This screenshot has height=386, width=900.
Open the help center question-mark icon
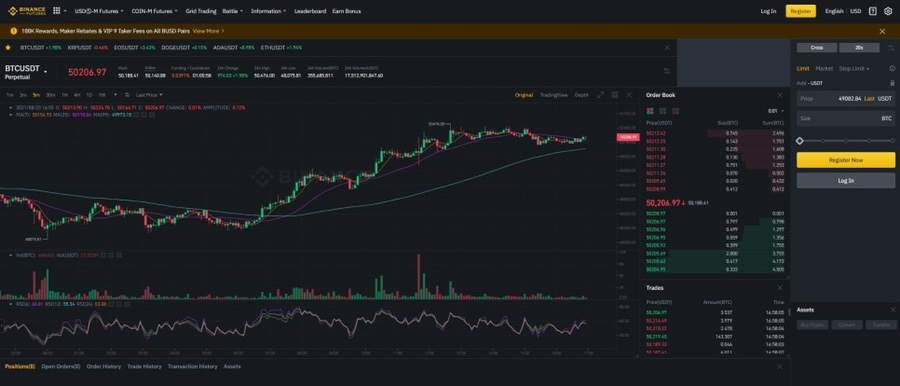click(x=872, y=11)
